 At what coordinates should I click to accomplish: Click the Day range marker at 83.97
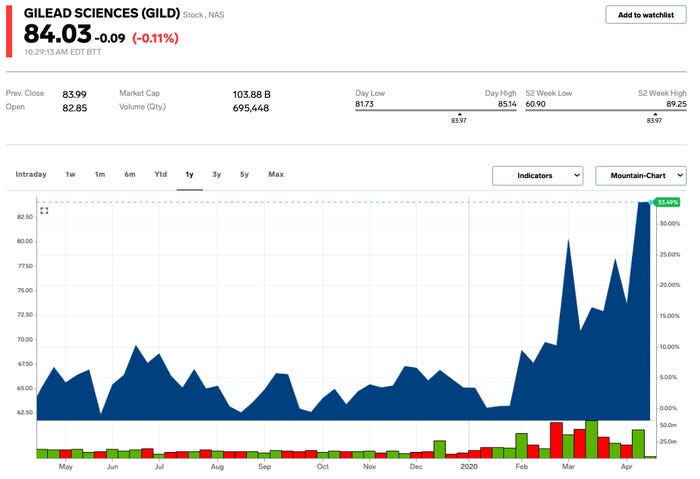point(459,118)
